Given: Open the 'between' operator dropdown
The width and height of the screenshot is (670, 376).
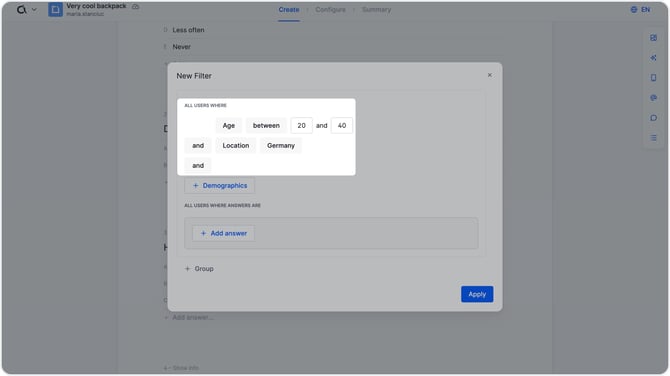Looking at the screenshot, I should click(266, 126).
